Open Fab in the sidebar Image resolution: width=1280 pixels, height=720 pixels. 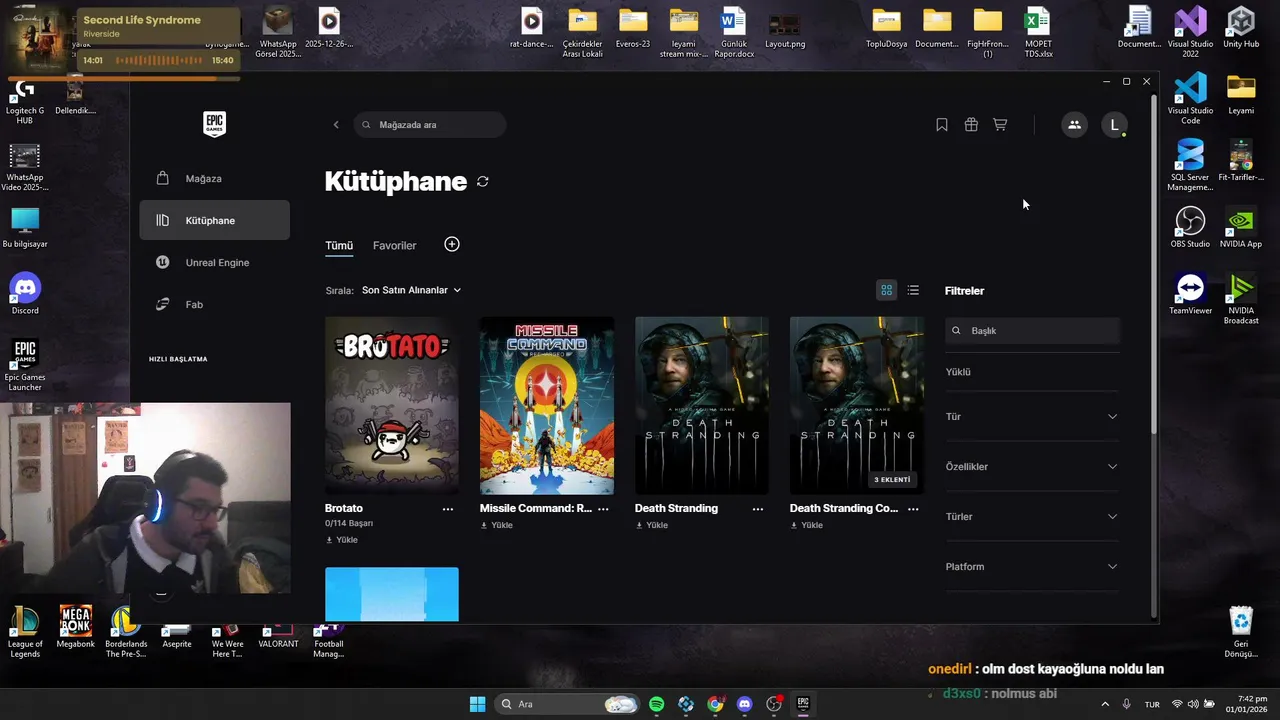[215, 304]
